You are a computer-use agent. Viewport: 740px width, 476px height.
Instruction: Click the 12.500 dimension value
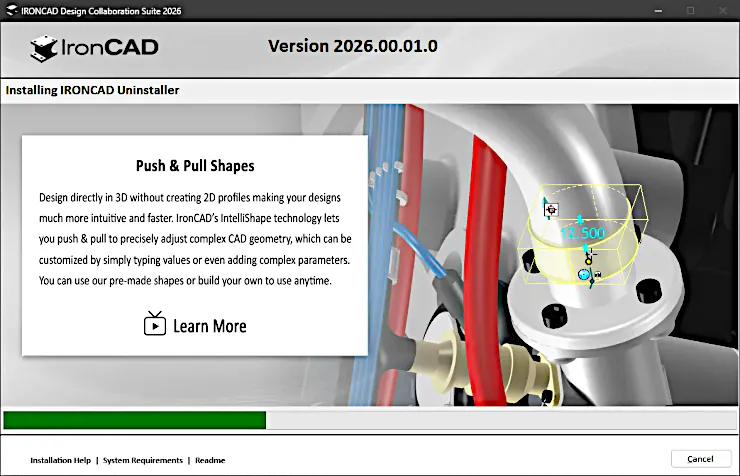582,233
